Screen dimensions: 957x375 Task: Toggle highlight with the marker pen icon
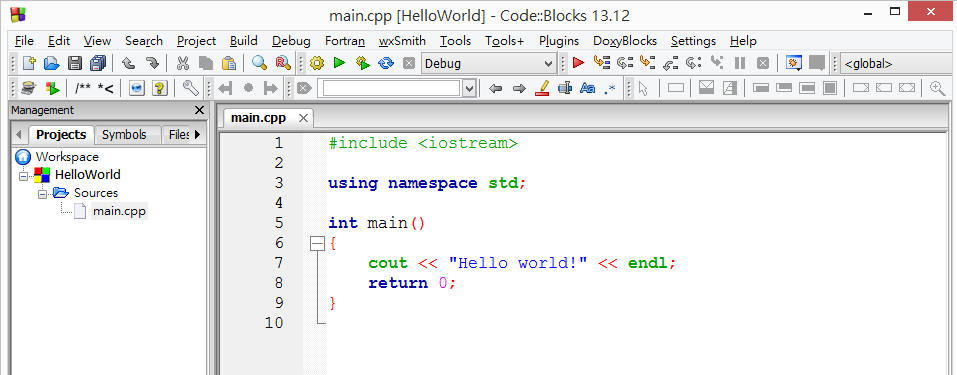[x=542, y=89]
